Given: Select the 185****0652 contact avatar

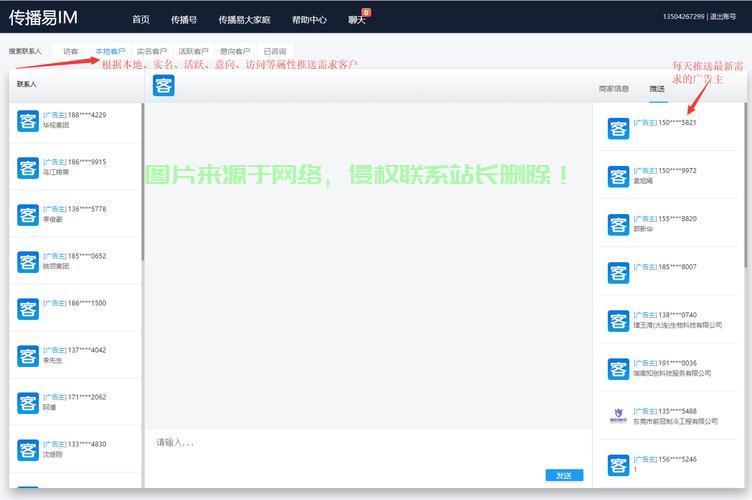Looking at the screenshot, I should click(28, 262).
